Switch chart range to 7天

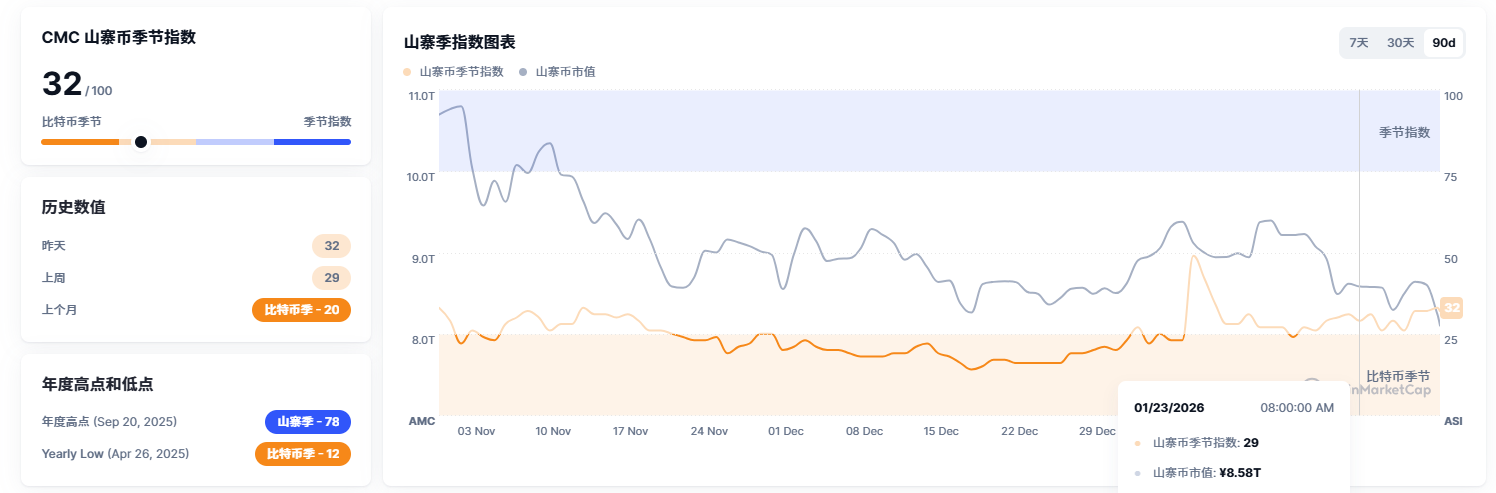(x=1358, y=43)
